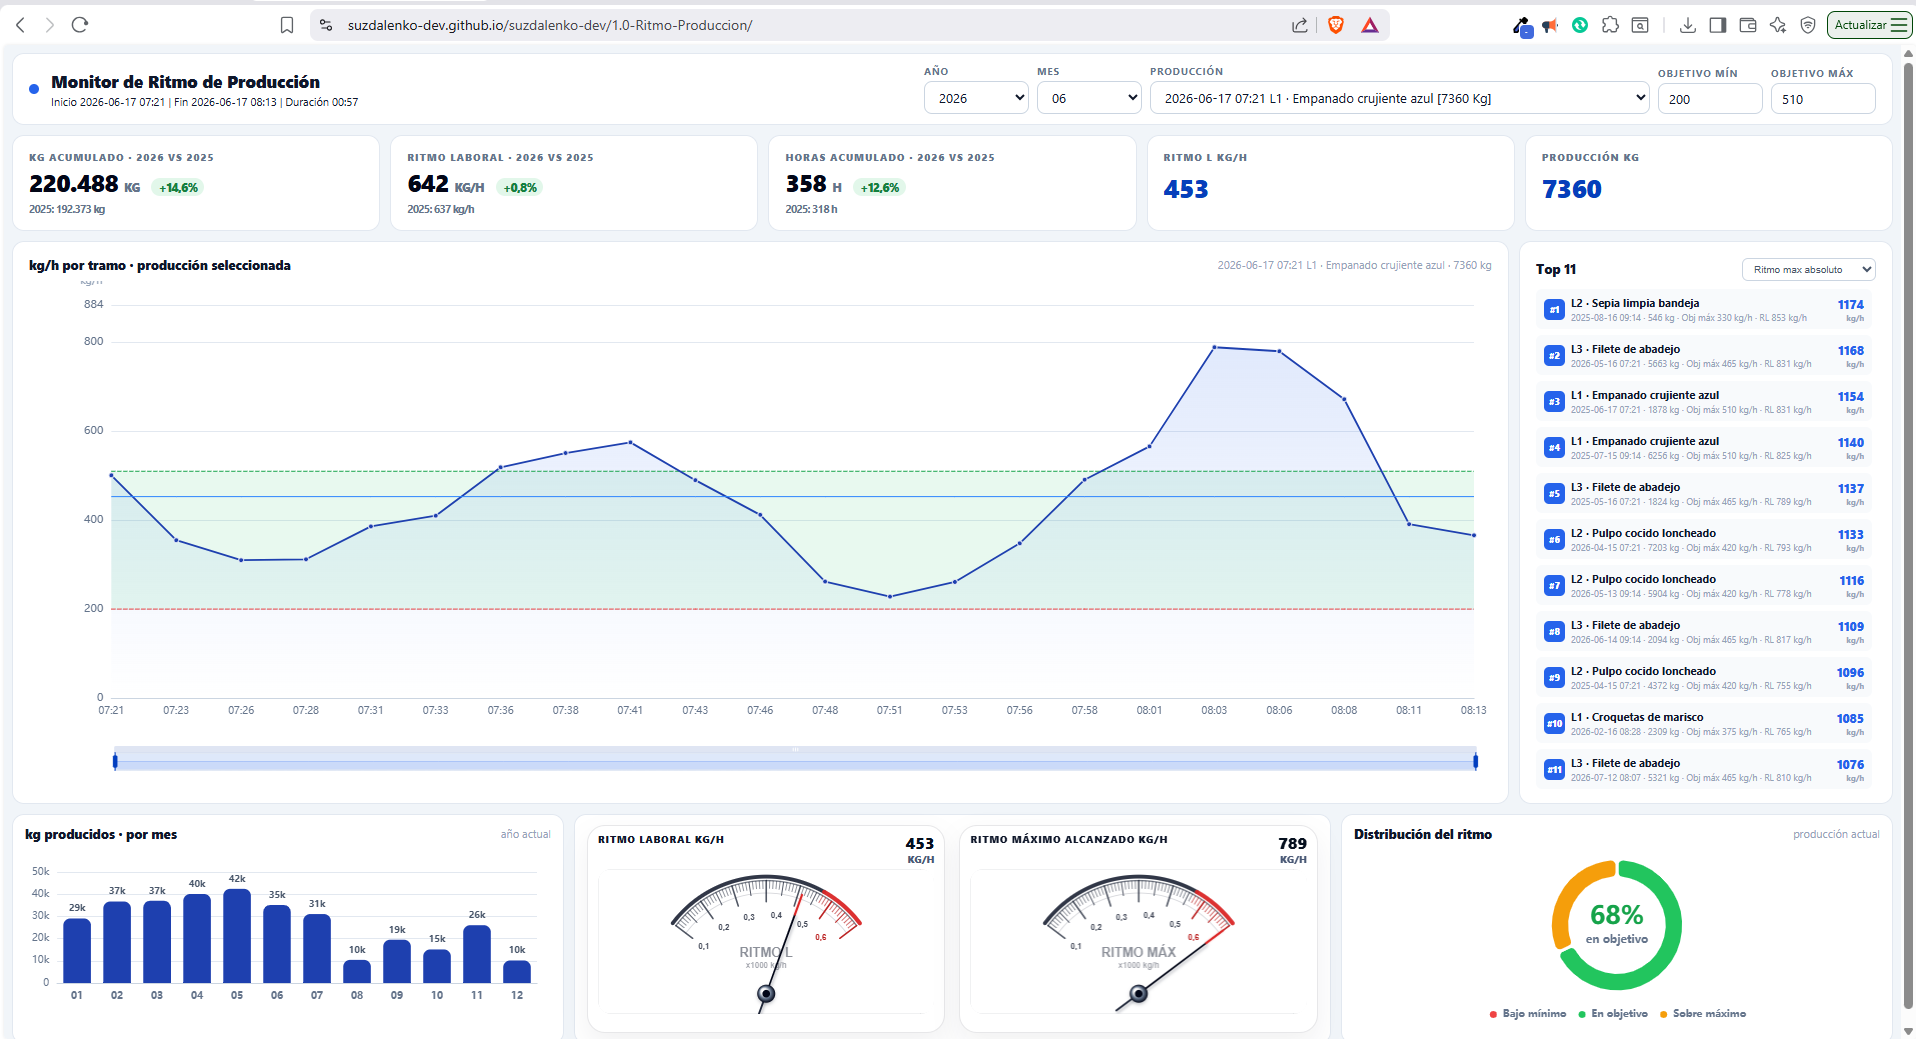Select #4 Empanado crujiente azul 1140 entry
Image resolution: width=1916 pixels, height=1039 pixels.
click(1704, 448)
